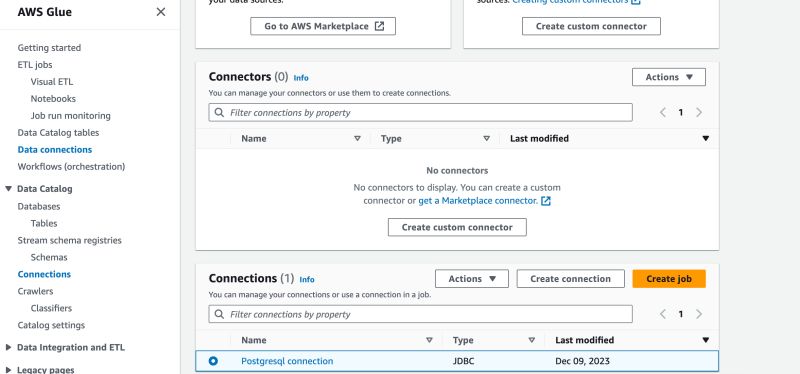Focus the Connectors filter field
The image size is (800, 374).
coord(420,113)
